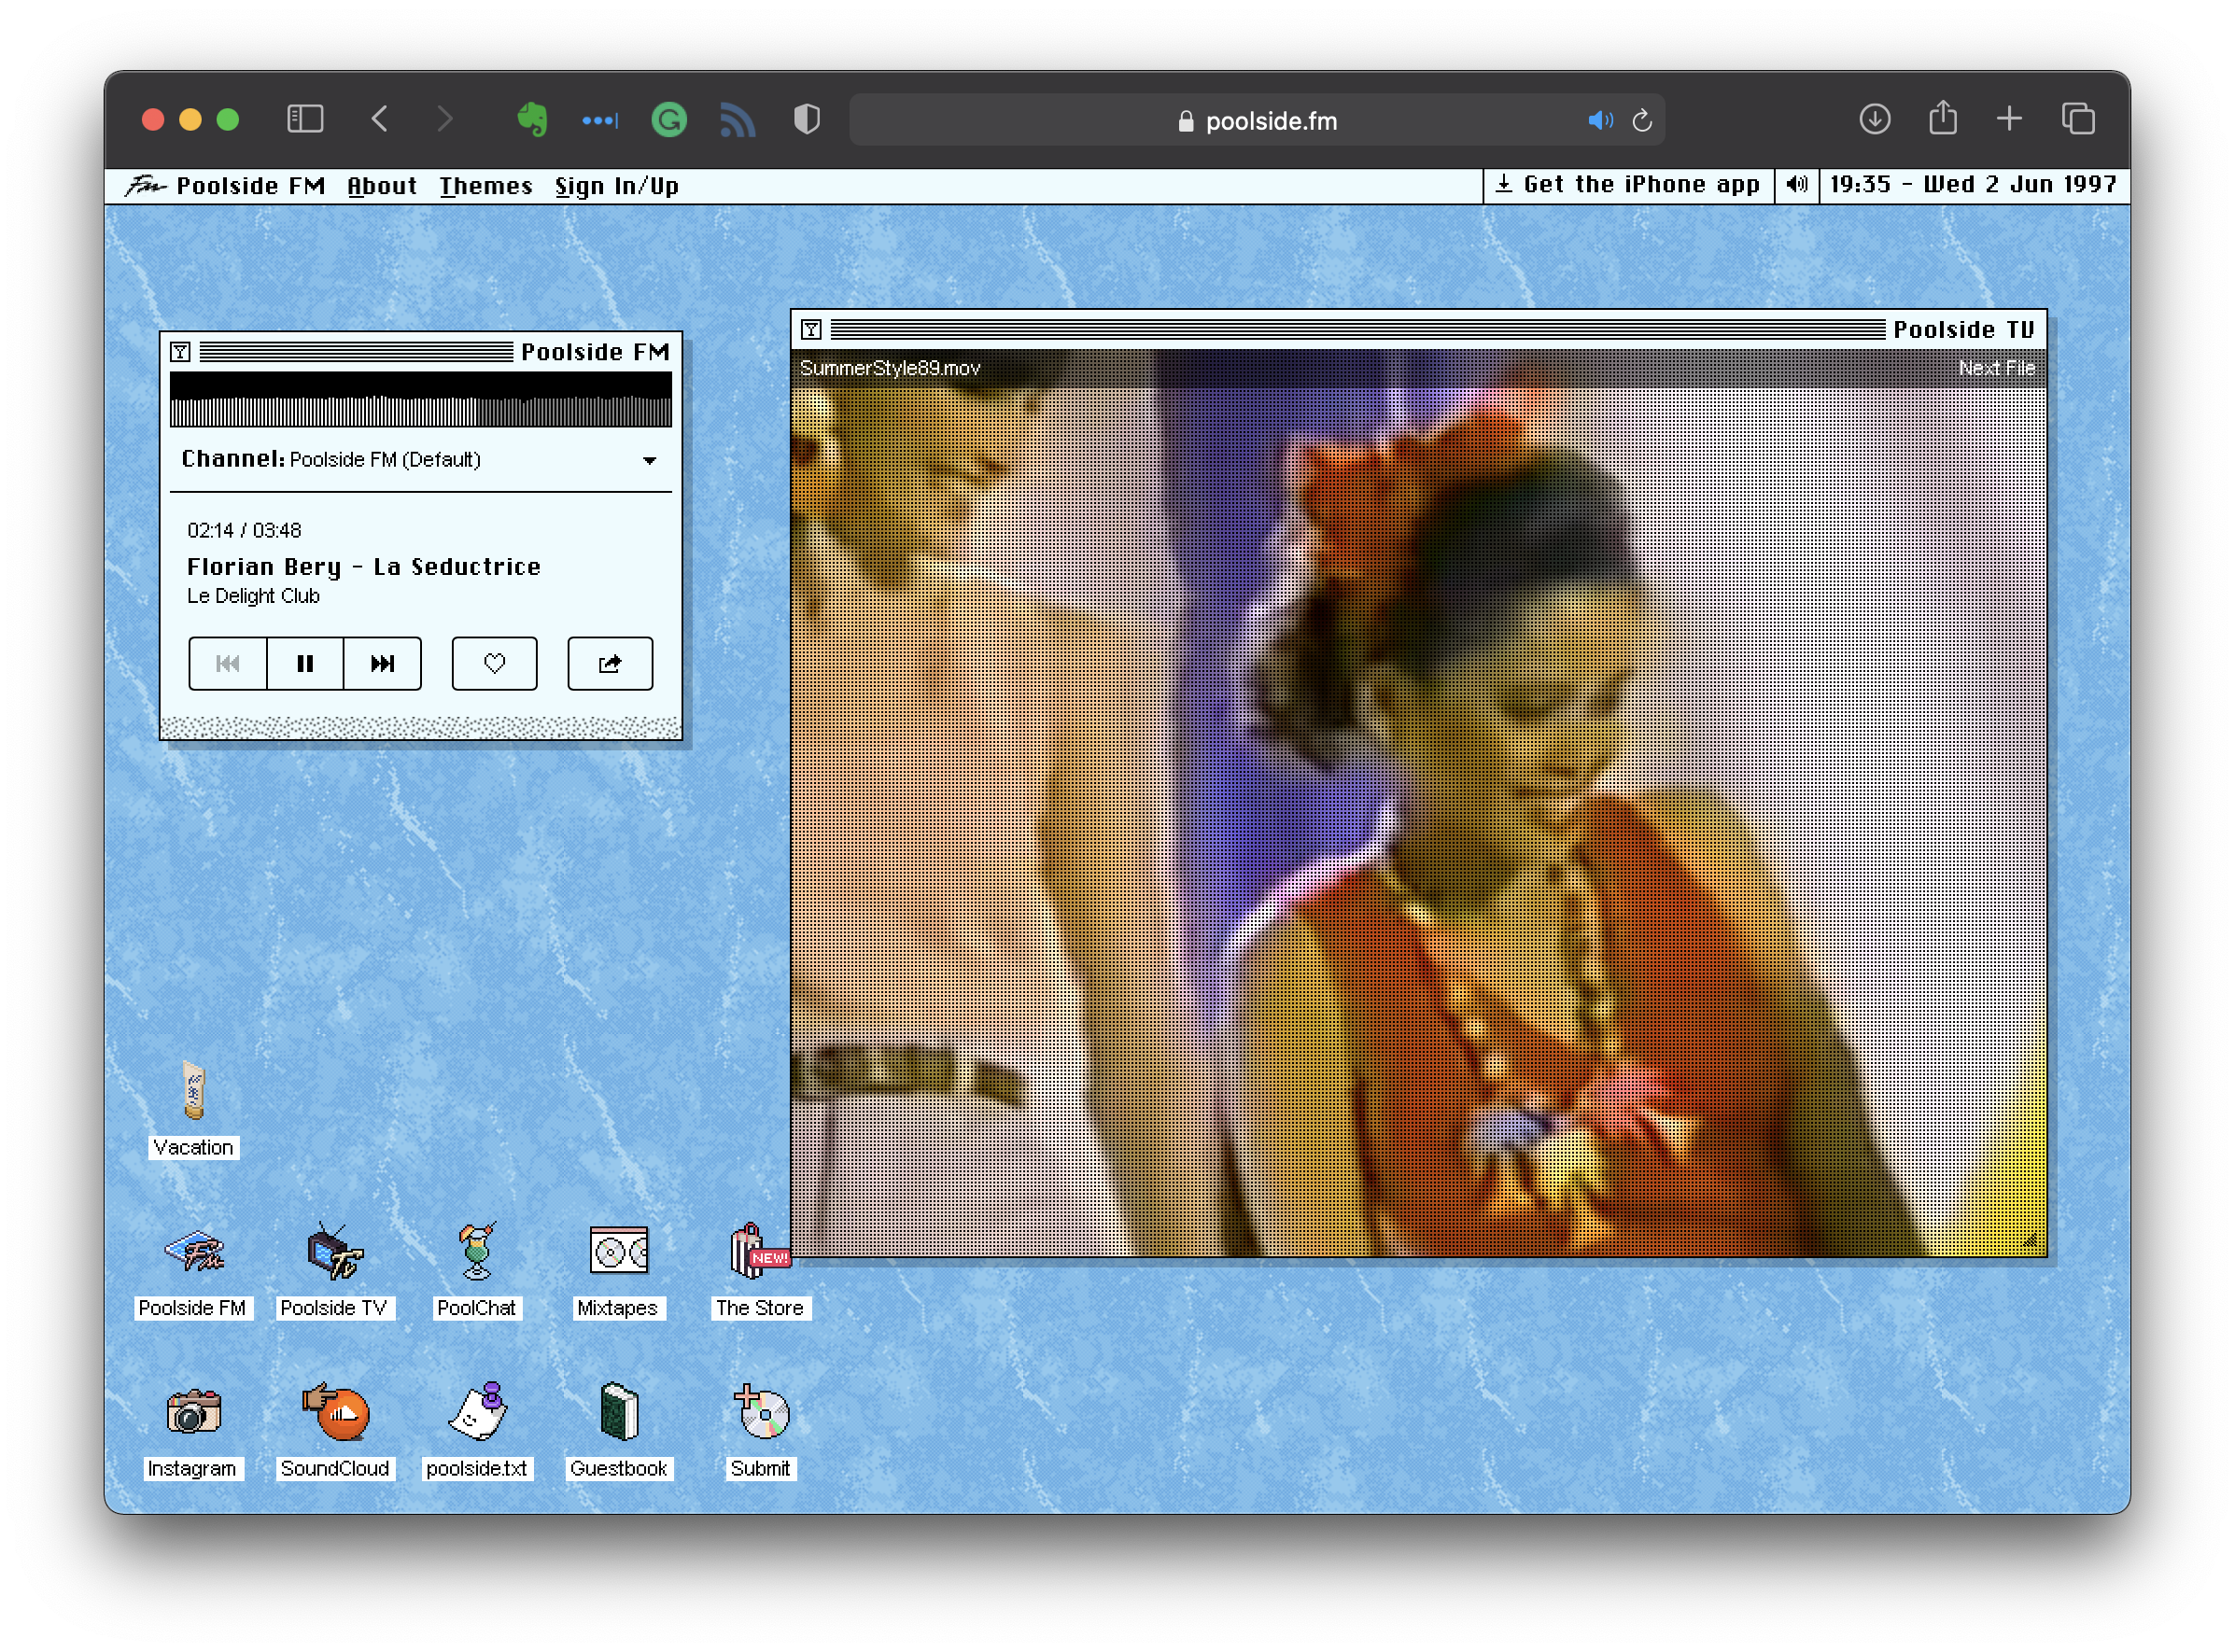Show Safari downloads
Screen dimensions: 2235x1652
coord(1875,119)
